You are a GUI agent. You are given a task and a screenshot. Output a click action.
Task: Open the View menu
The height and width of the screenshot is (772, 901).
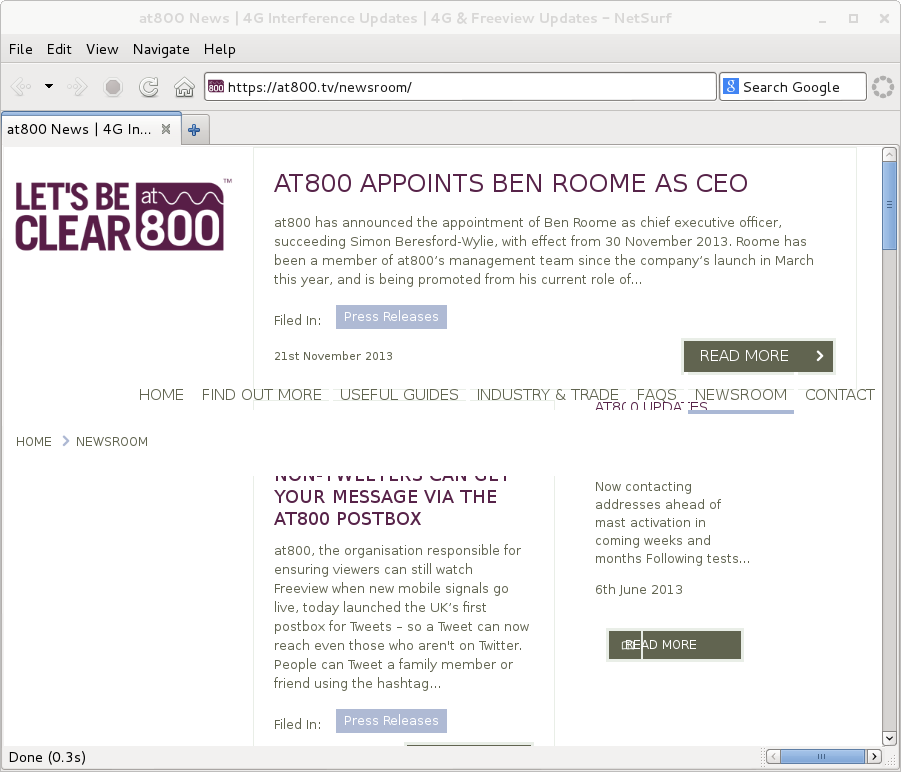tap(102, 49)
